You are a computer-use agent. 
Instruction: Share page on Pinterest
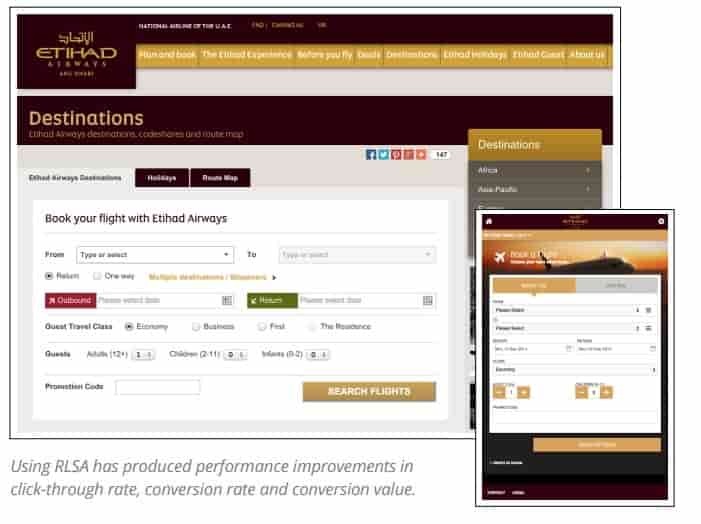396,155
